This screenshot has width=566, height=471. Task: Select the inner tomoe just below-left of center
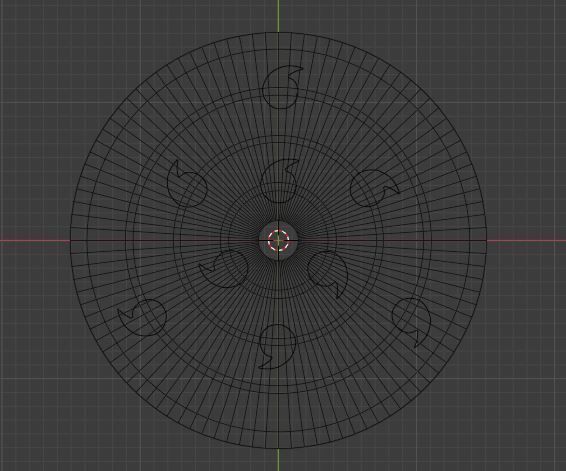click(x=224, y=269)
